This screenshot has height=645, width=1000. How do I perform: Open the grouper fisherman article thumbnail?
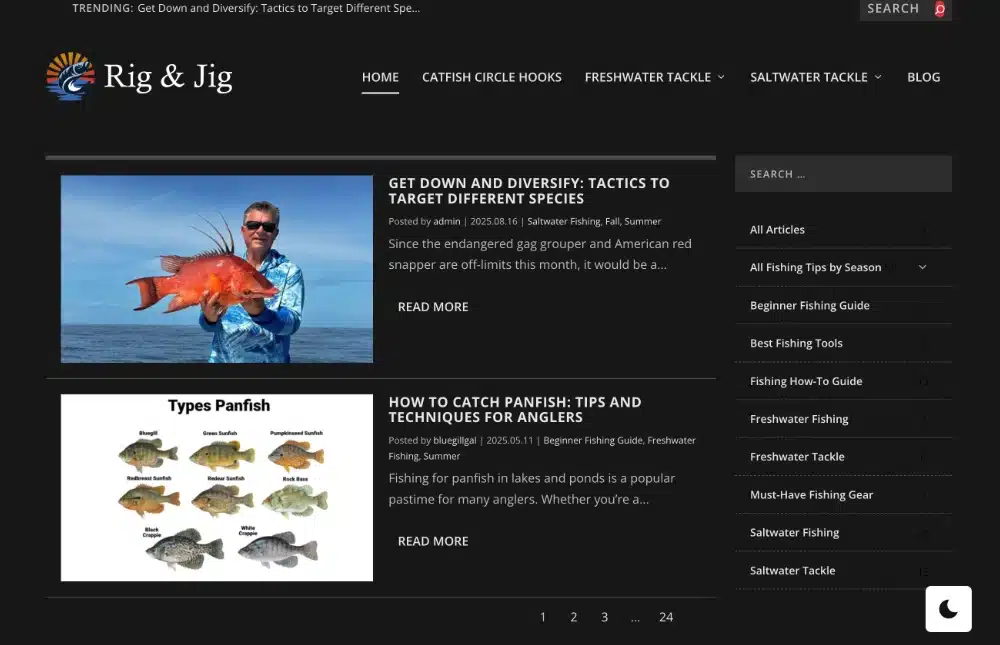click(x=217, y=269)
